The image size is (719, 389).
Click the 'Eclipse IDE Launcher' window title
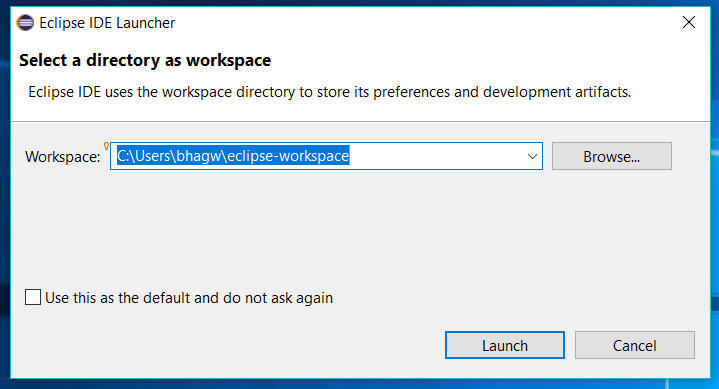(x=107, y=23)
